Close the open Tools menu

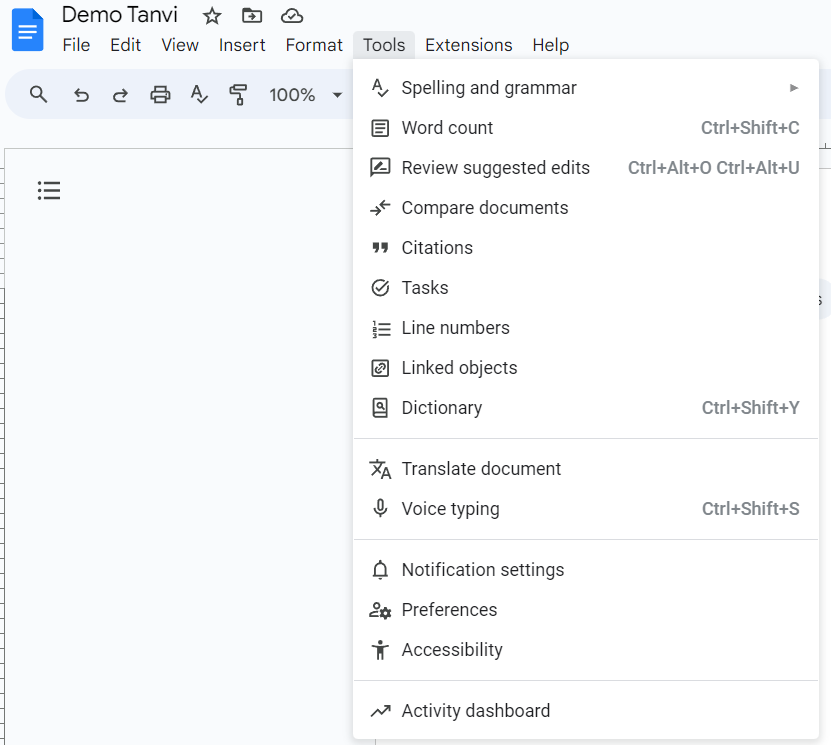click(x=384, y=45)
